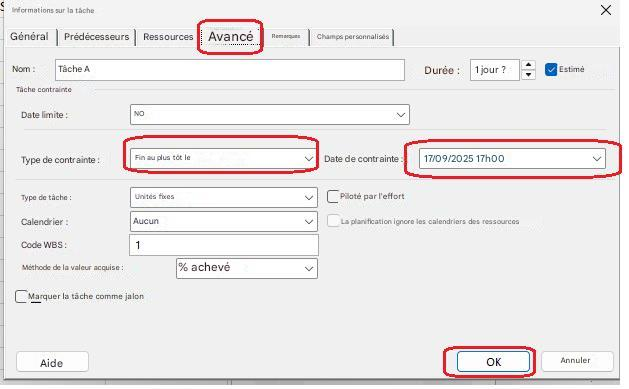Open the Ressources tab
Viewport: 629px width, 389px height.
[168, 36]
